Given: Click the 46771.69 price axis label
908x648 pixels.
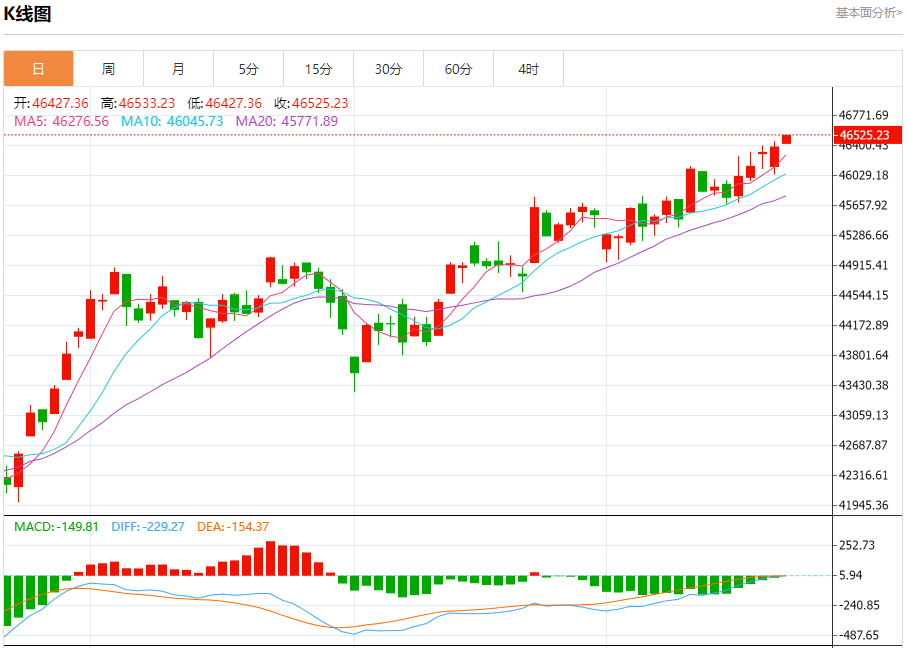Looking at the screenshot, I should coord(863,115).
